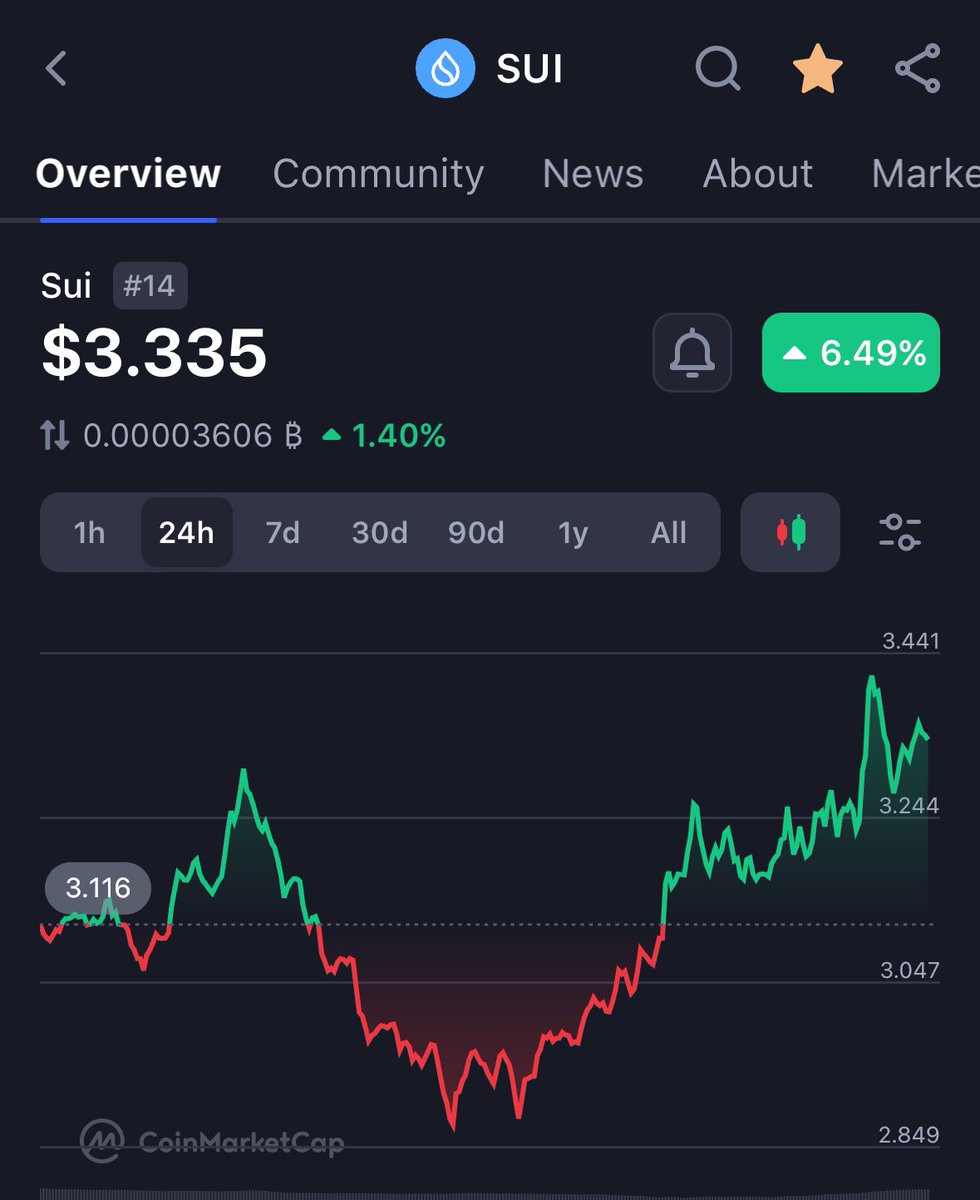Viewport: 980px width, 1200px height.
Task: Open the About tab
Action: tap(757, 174)
